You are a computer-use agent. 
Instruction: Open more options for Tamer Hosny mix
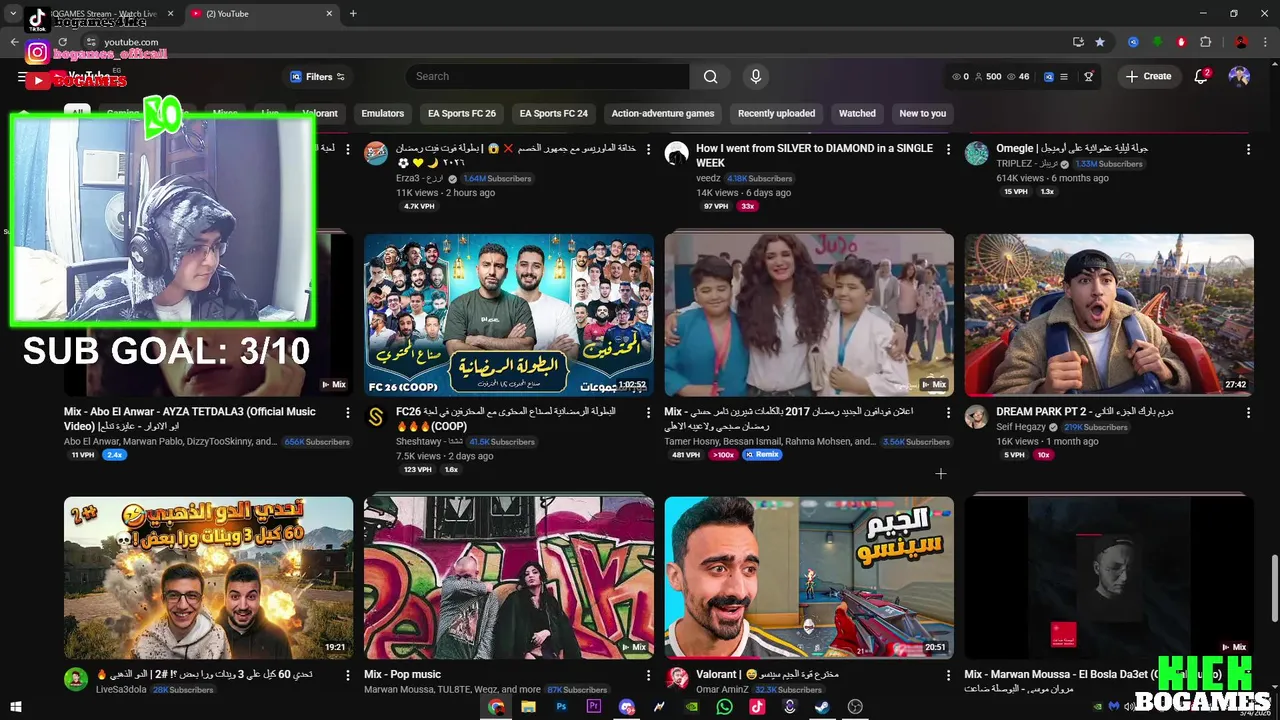point(948,412)
